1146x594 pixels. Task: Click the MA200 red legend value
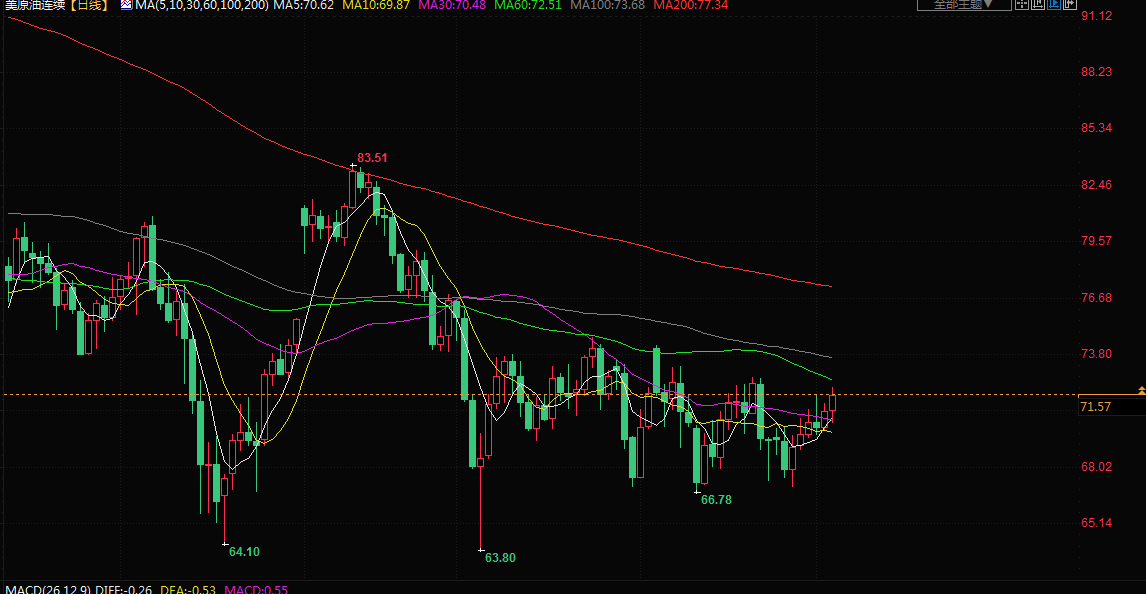(690, 5)
